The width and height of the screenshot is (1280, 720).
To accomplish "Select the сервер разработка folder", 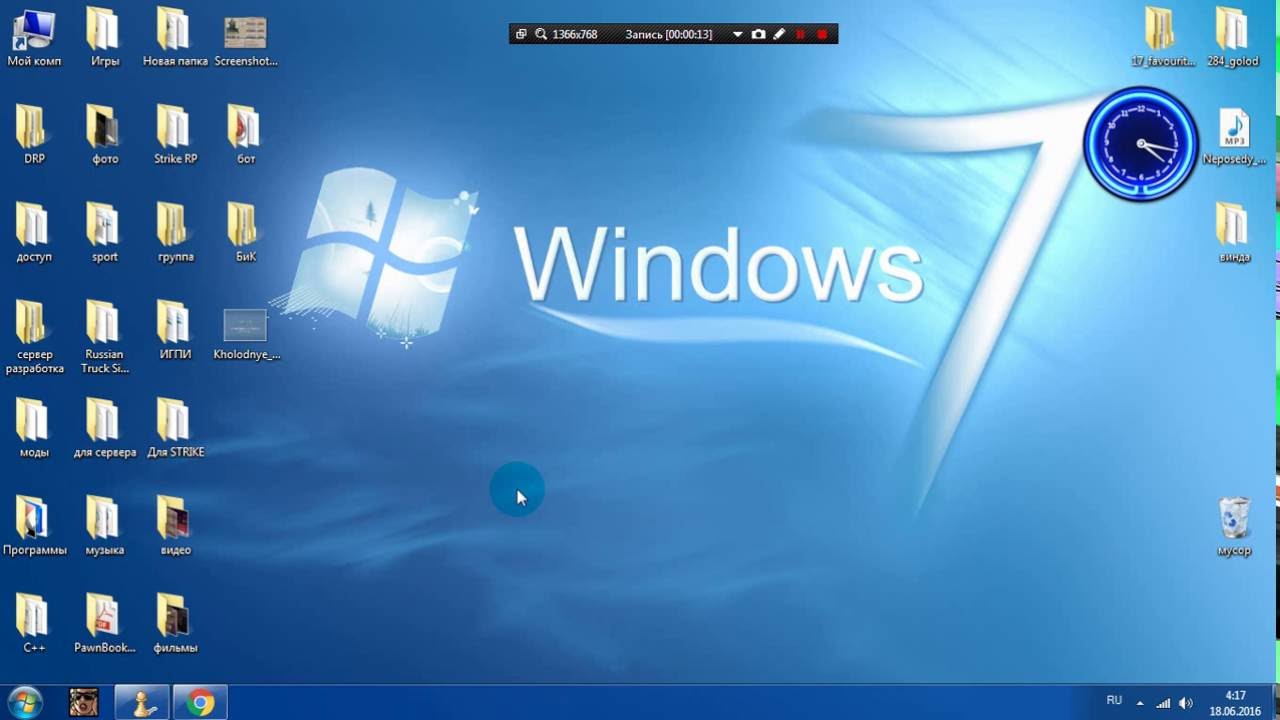I will [x=34, y=337].
